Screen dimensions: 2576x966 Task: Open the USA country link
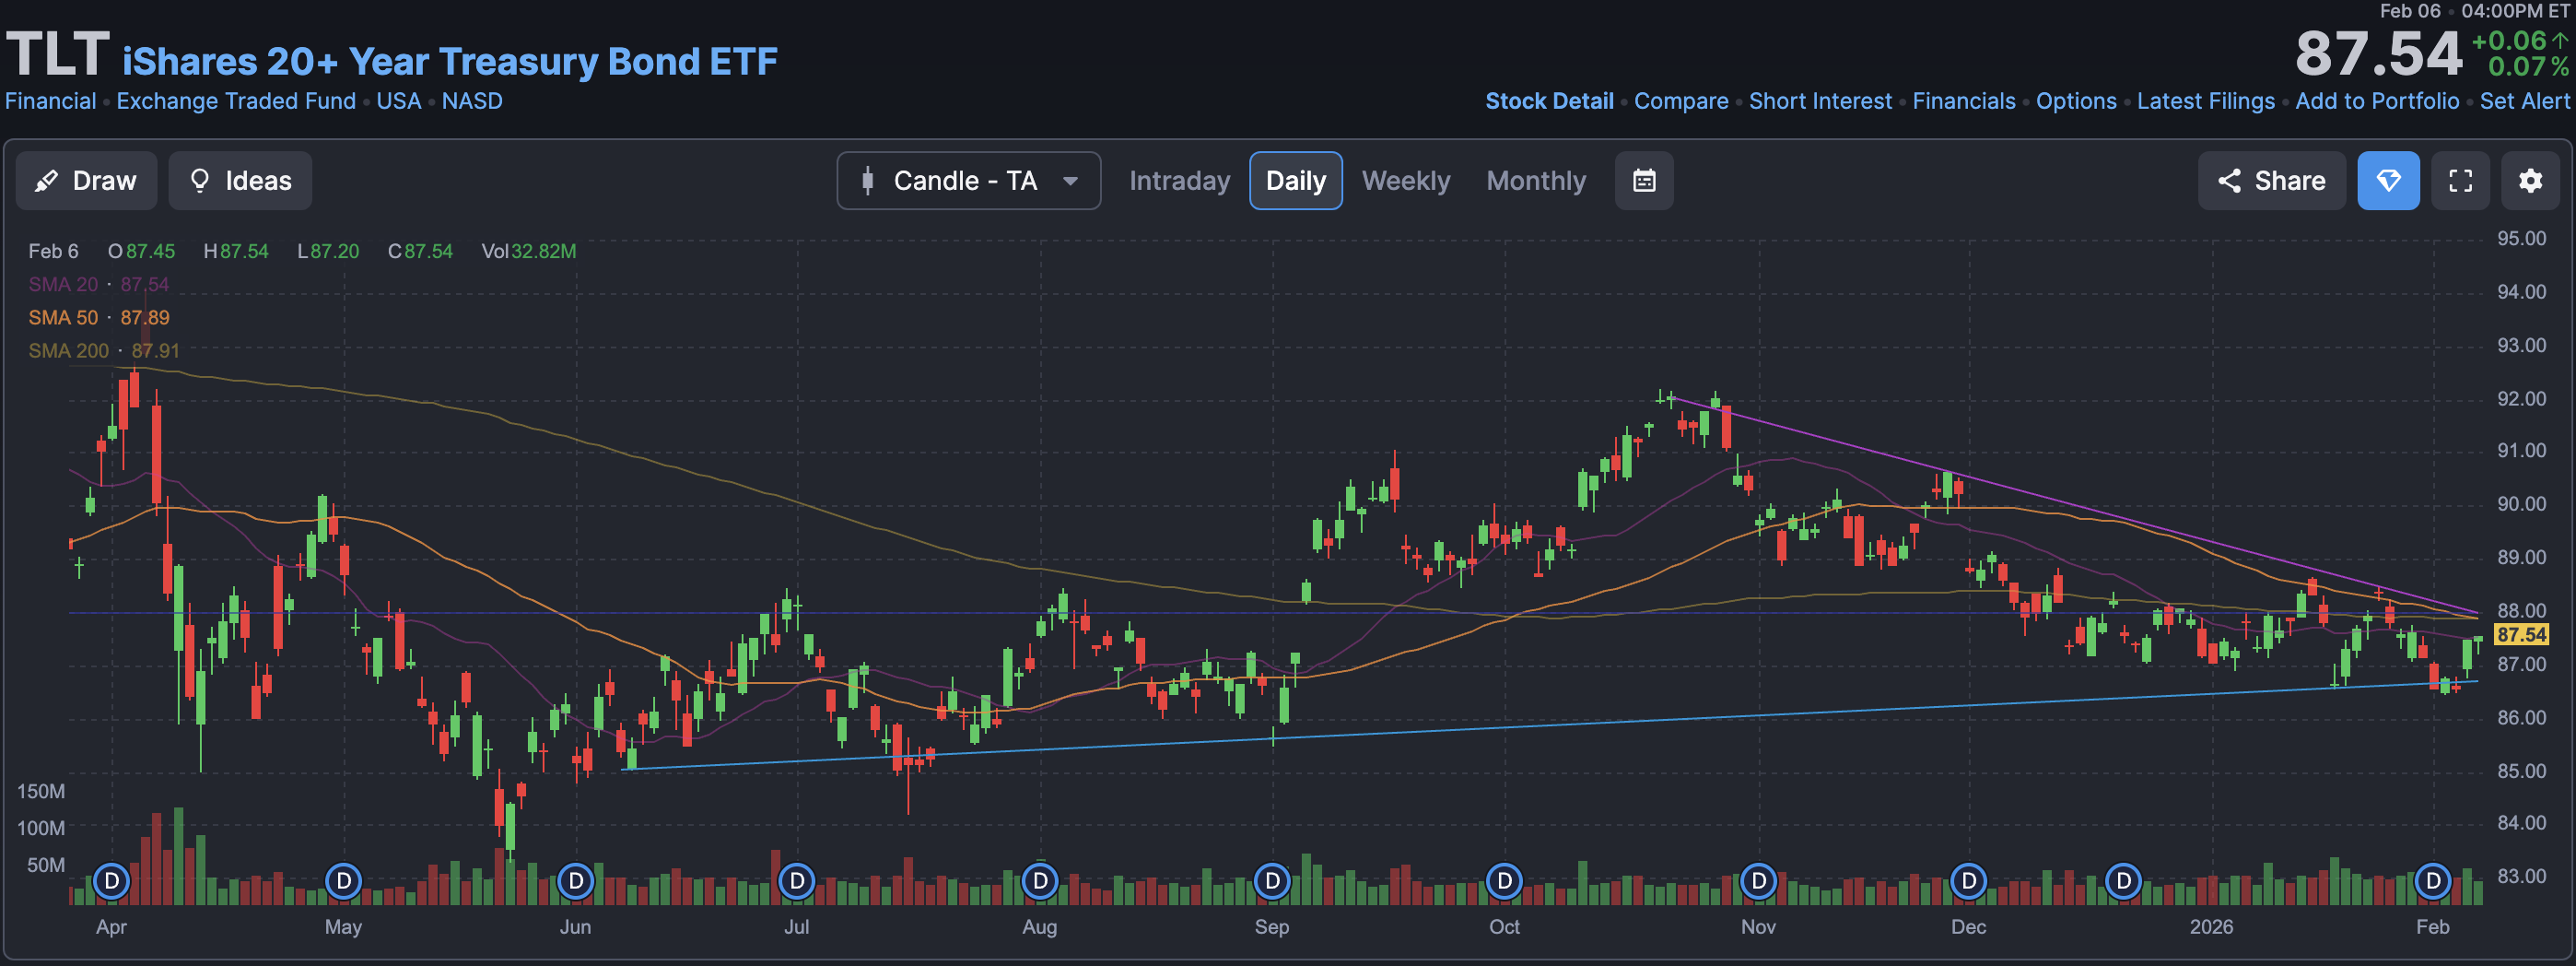tap(399, 101)
